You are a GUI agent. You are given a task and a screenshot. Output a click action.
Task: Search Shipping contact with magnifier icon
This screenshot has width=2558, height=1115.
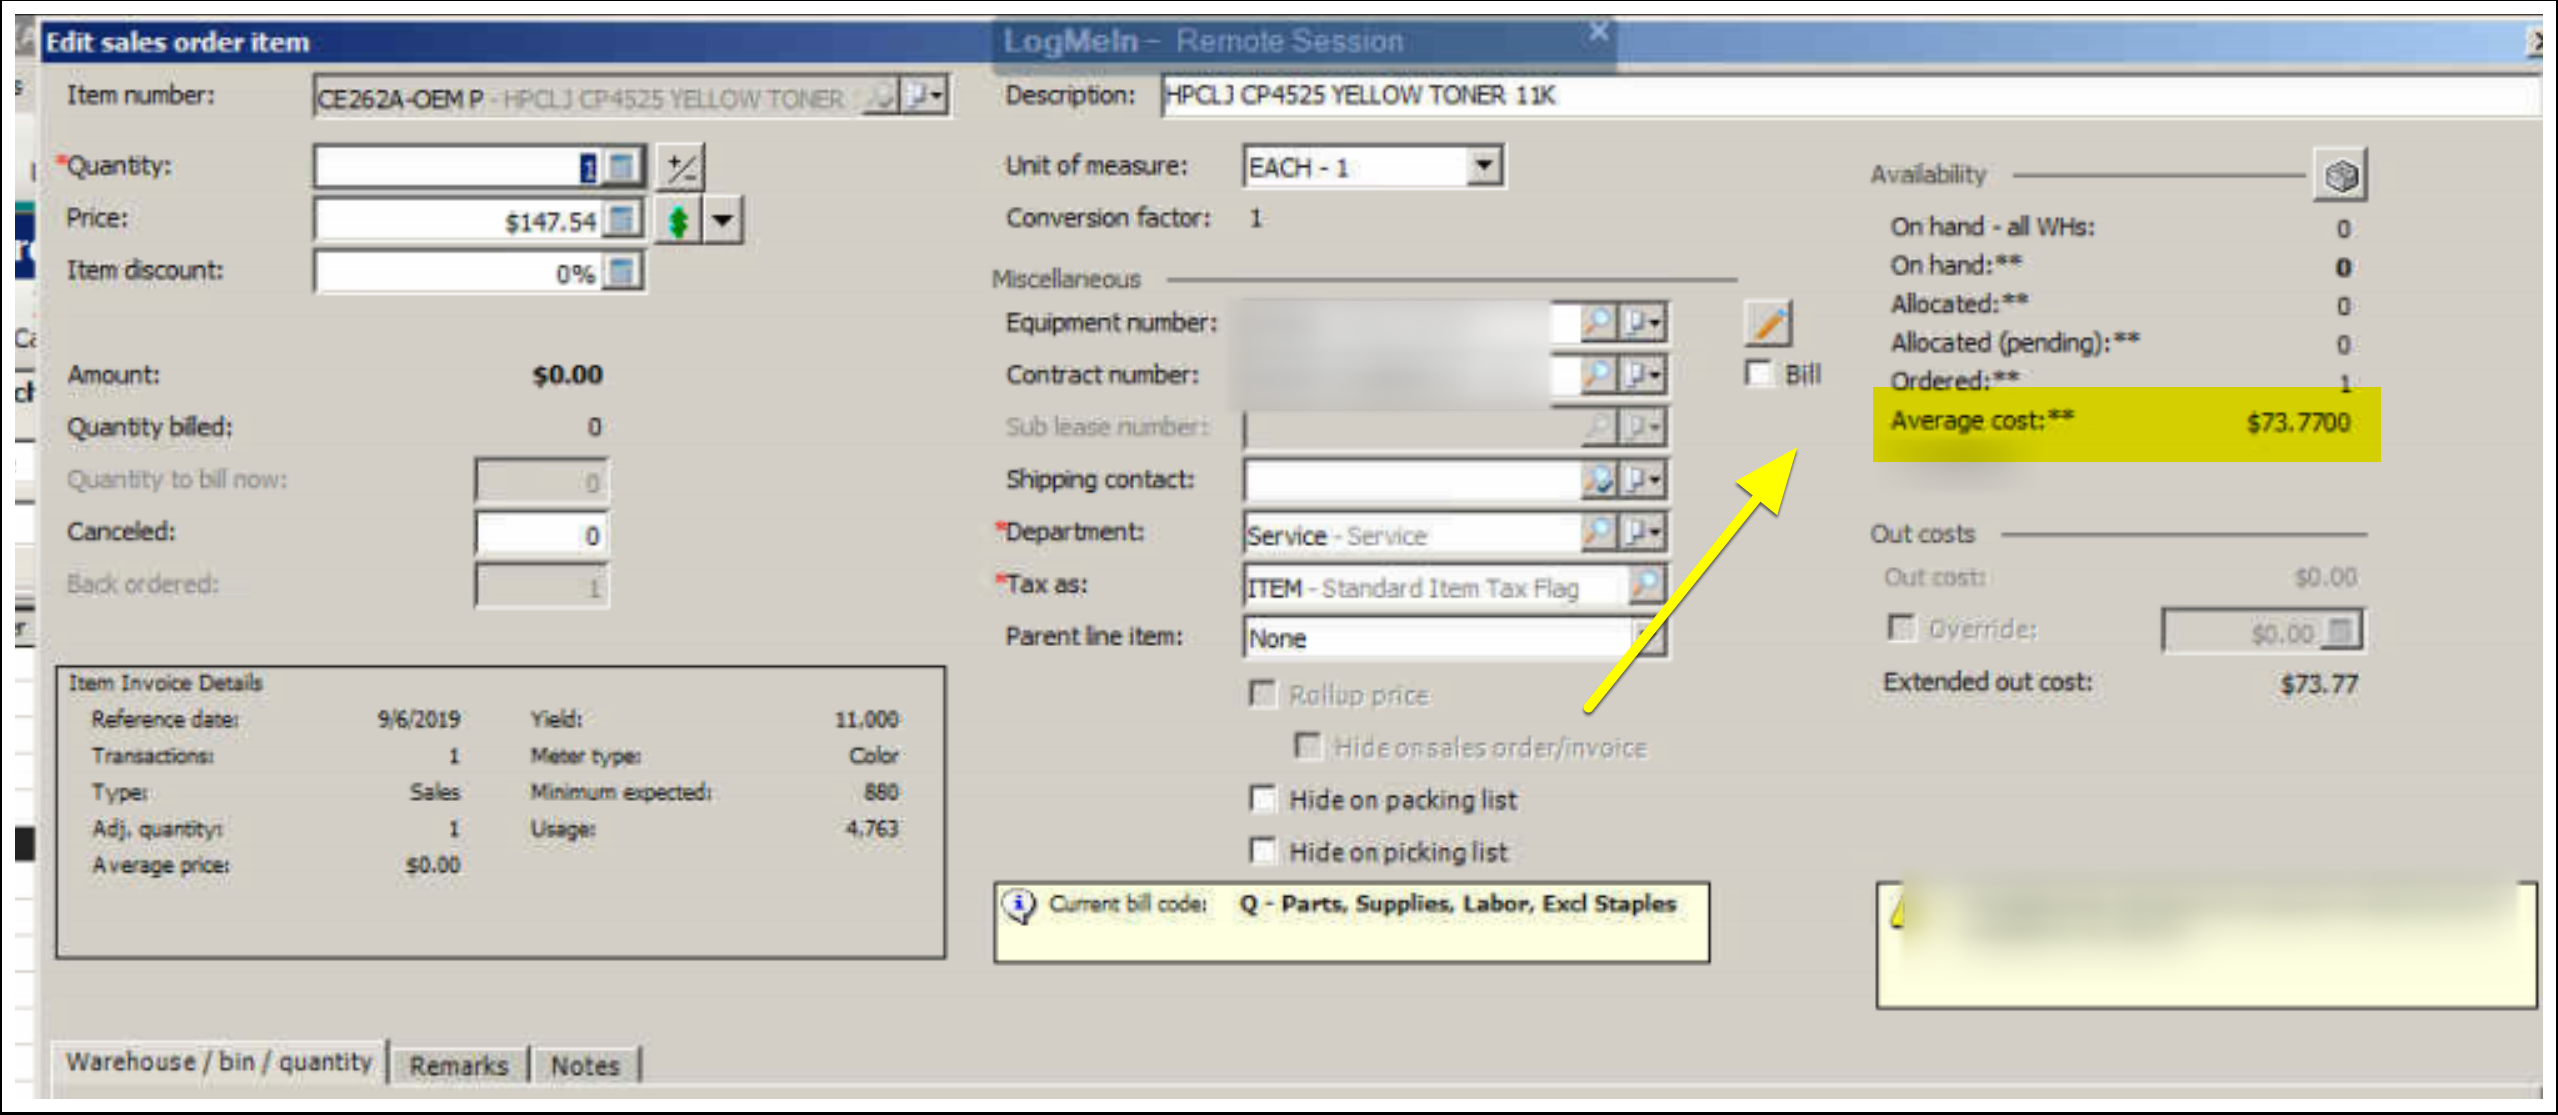click(x=1599, y=480)
